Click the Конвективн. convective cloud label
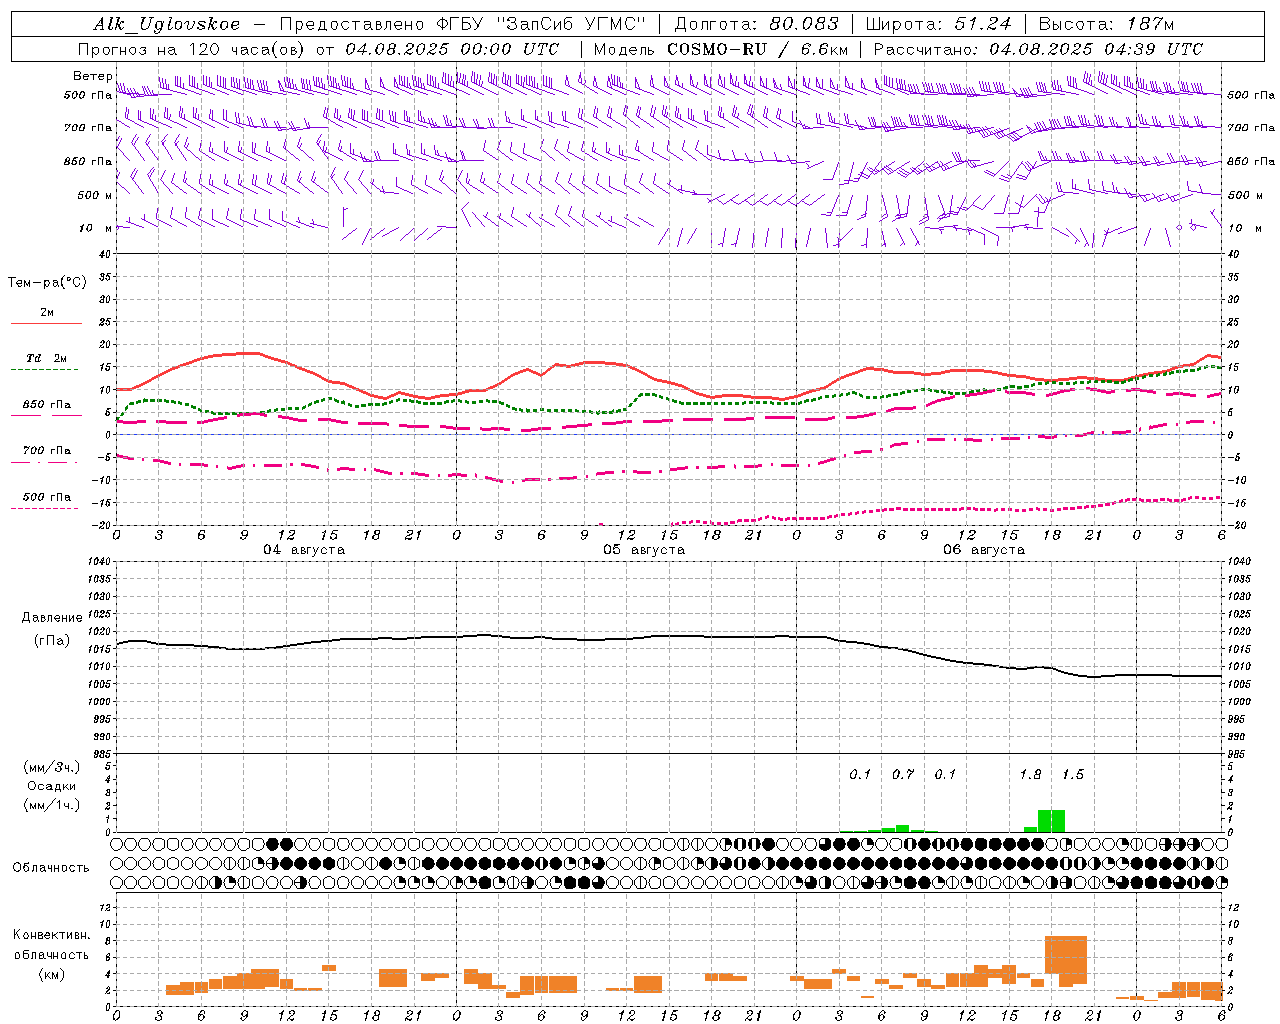Image resolution: width=1280 pixels, height=1024 pixels. point(51,935)
